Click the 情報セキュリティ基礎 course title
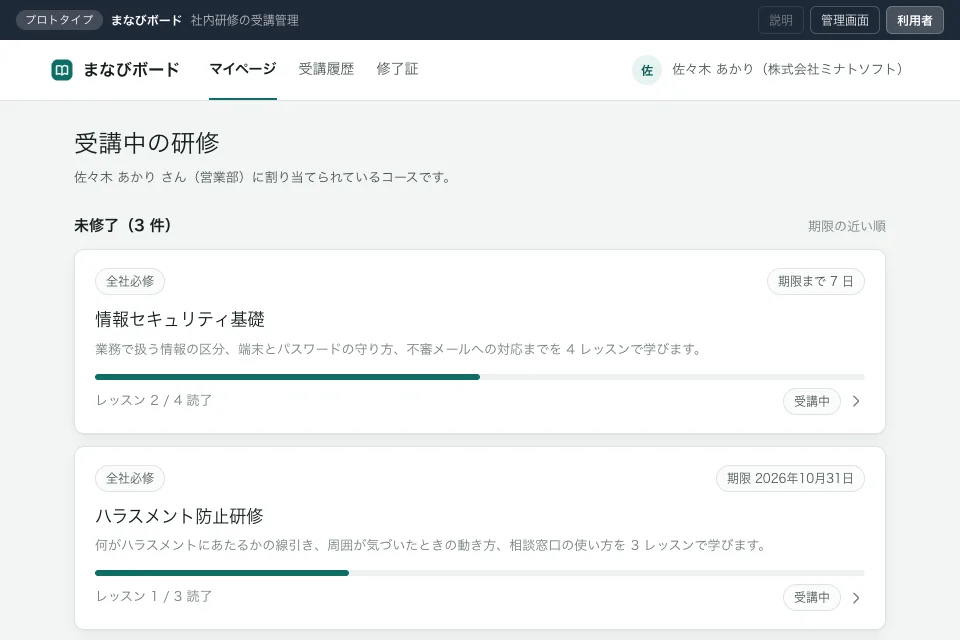 point(180,319)
